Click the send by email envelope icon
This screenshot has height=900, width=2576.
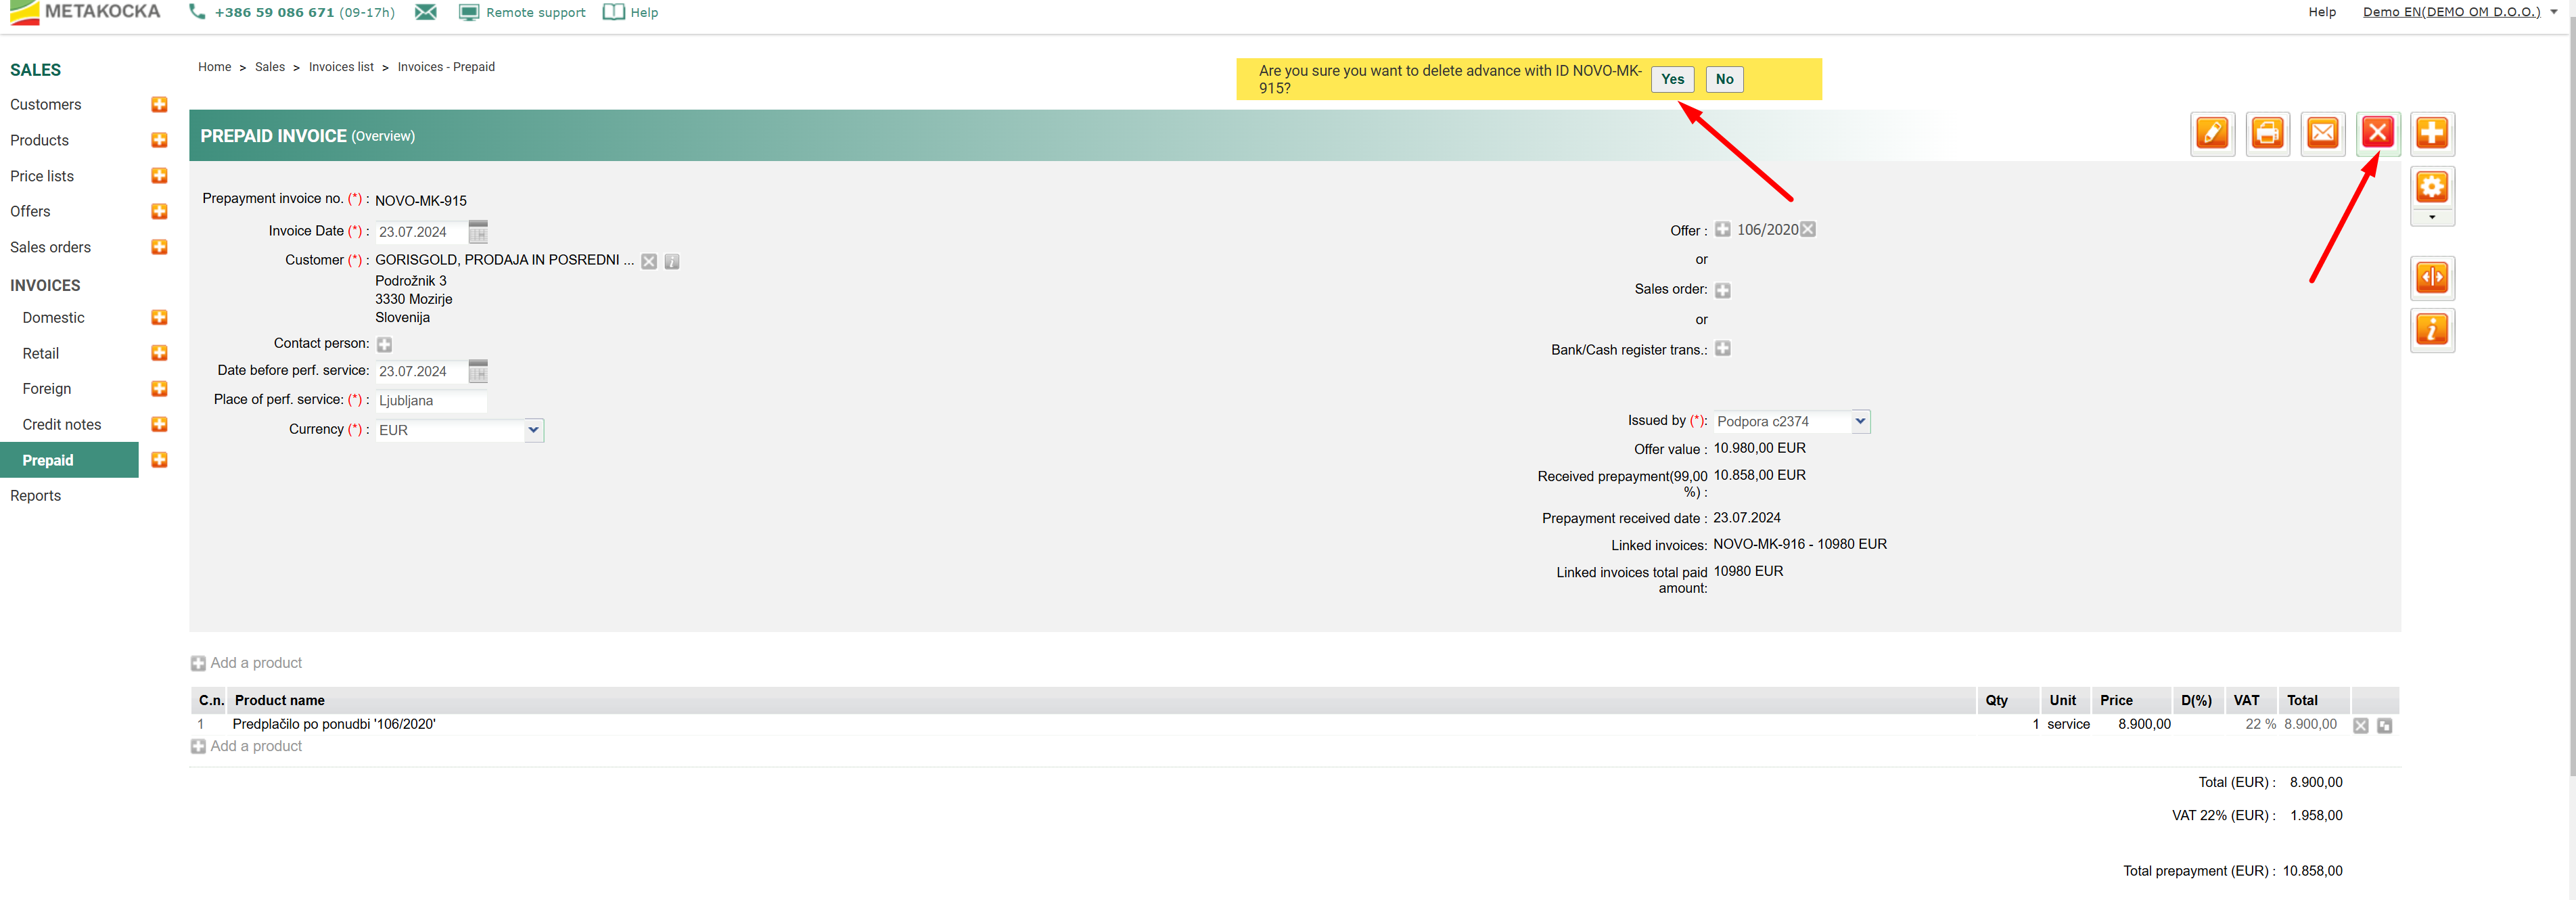point(2322,133)
